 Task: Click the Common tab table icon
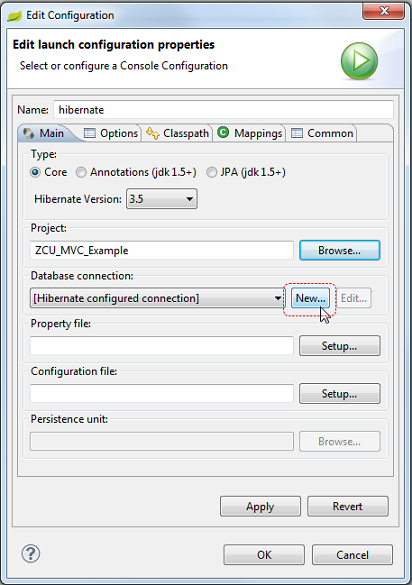[x=297, y=133]
